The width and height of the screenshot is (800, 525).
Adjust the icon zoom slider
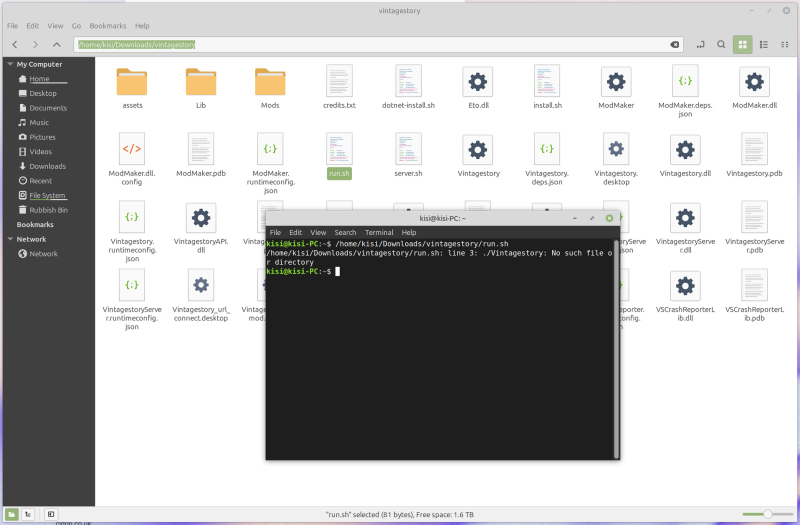pyautogui.click(x=767, y=514)
